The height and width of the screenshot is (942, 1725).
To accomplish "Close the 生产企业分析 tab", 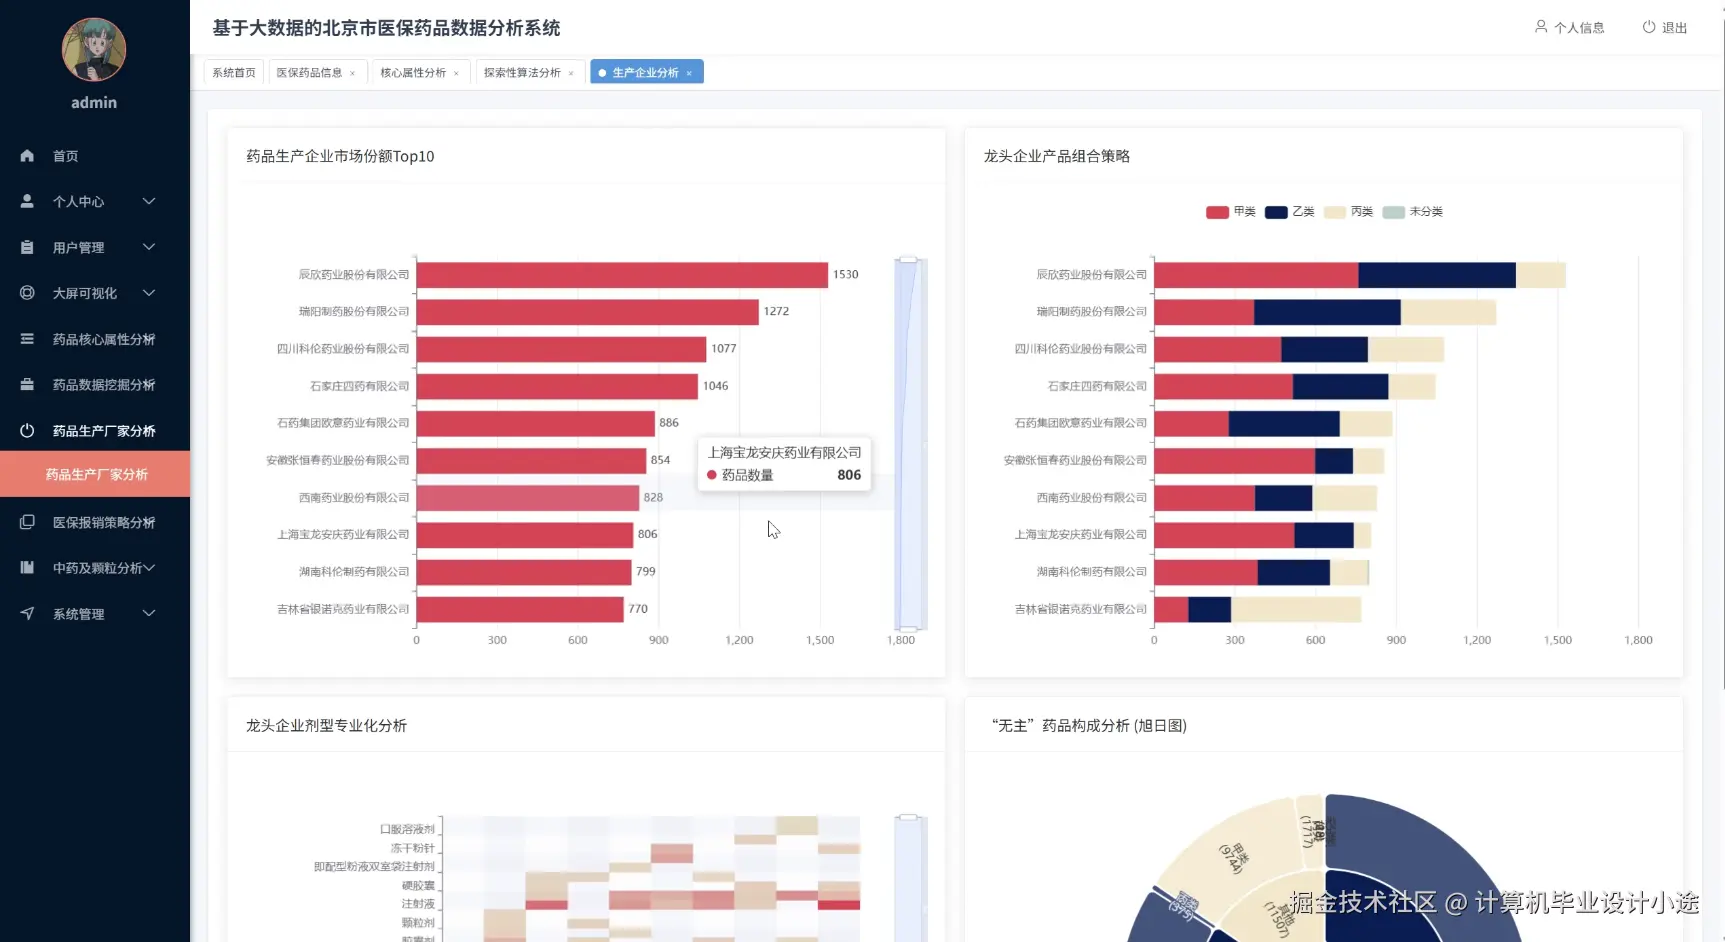I will (690, 73).
